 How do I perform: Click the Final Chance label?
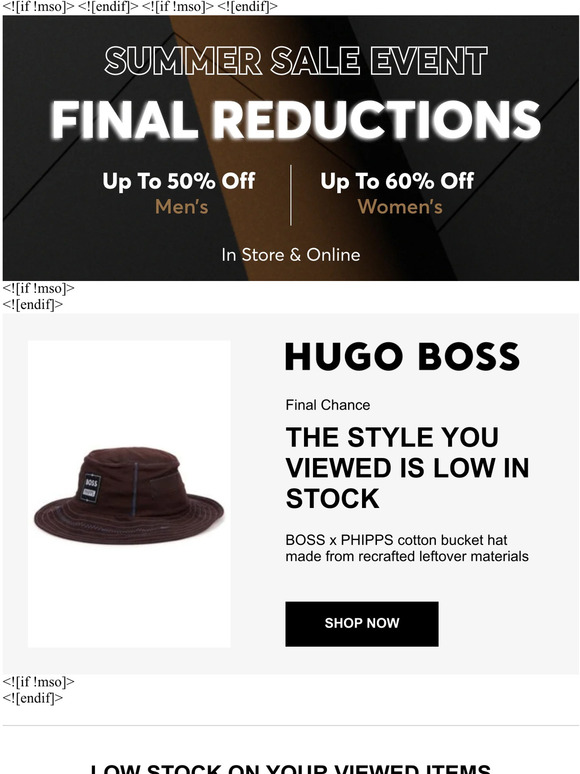click(x=328, y=405)
